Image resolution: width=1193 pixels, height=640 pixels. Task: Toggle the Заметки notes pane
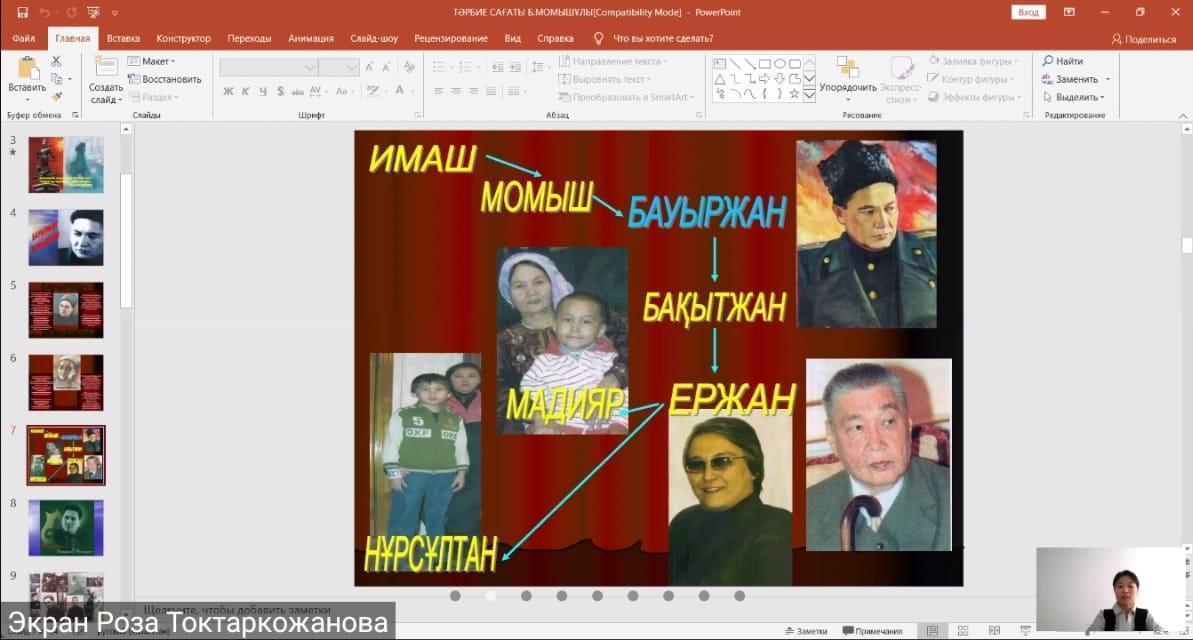[x=806, y=631]
